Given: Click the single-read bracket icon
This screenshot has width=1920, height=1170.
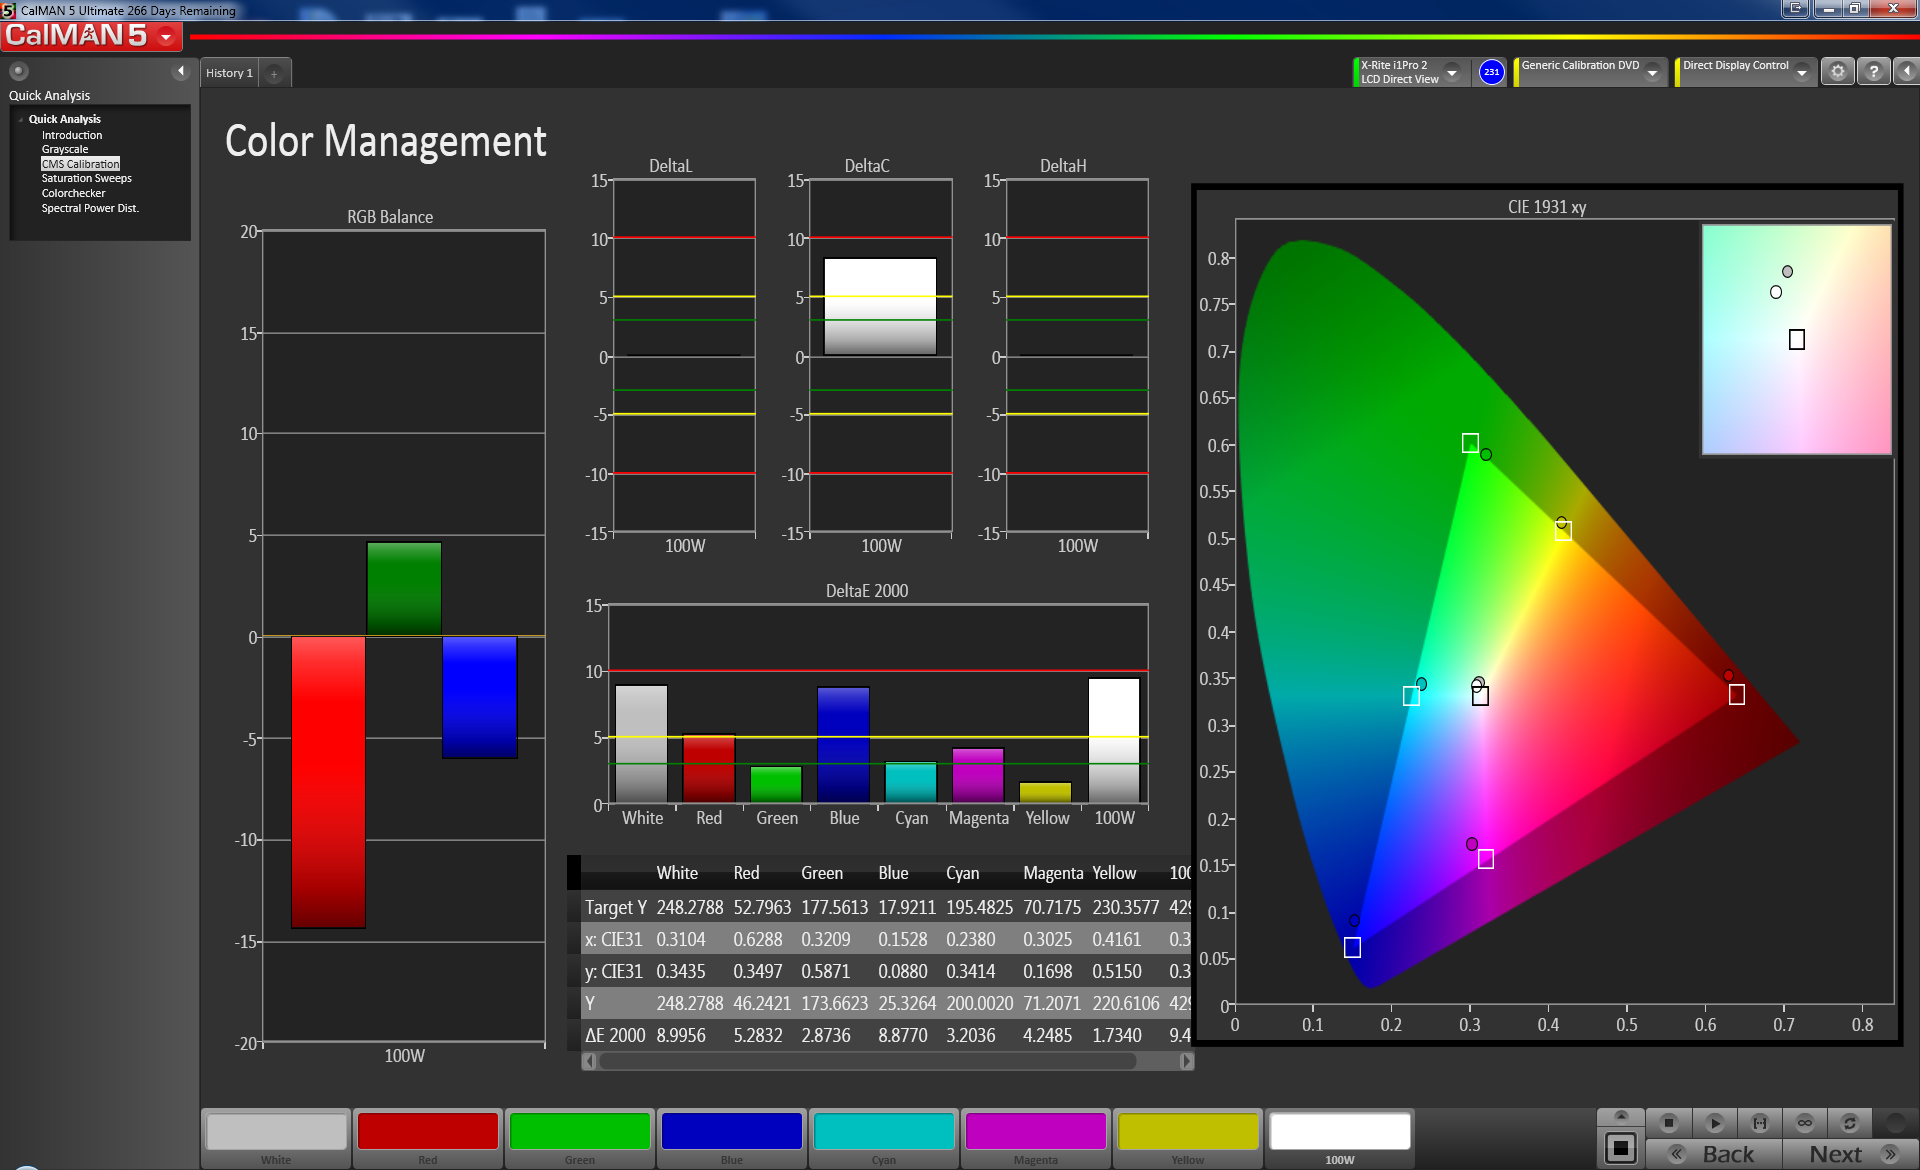Looking at the screenshot, I should tap(1760, 1123).
